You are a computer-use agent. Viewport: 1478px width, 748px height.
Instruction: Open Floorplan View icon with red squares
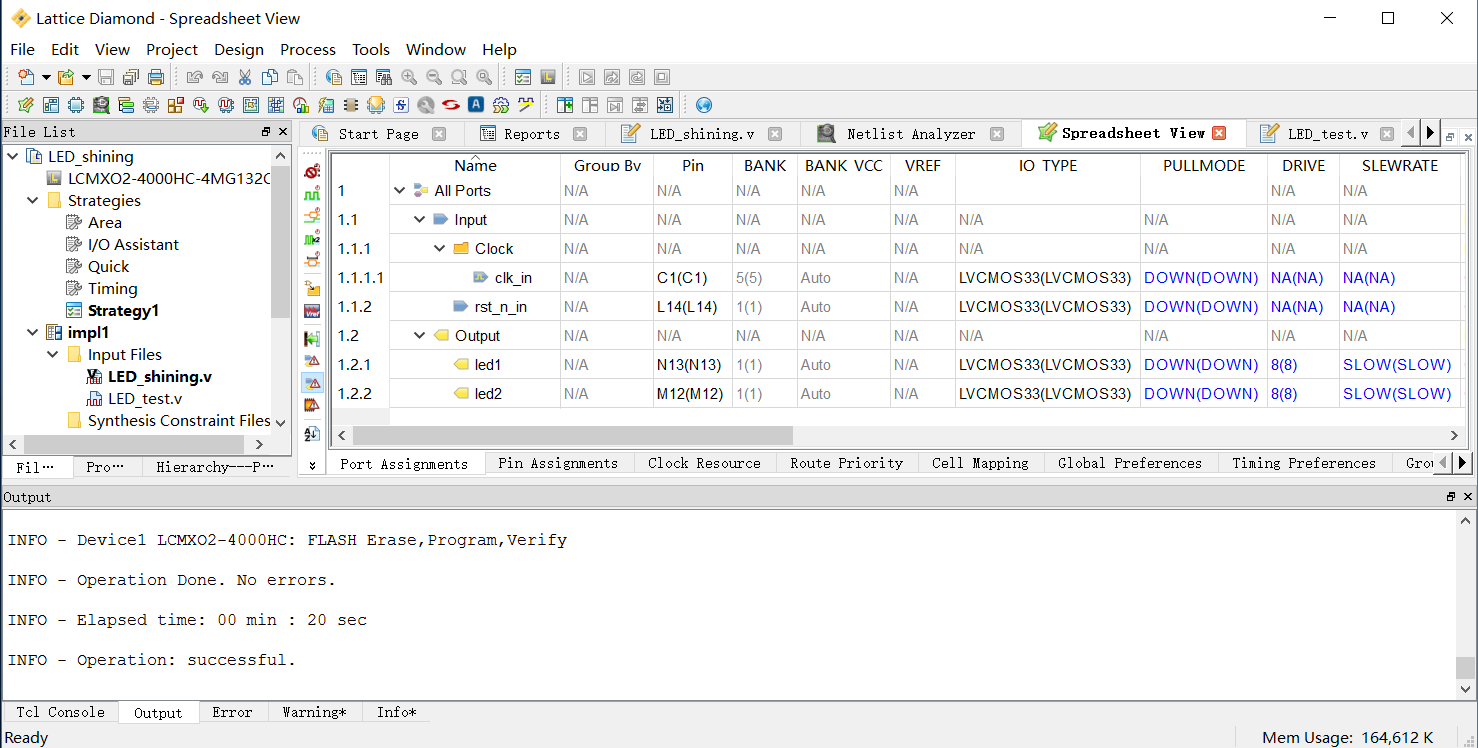click(176, 105)
